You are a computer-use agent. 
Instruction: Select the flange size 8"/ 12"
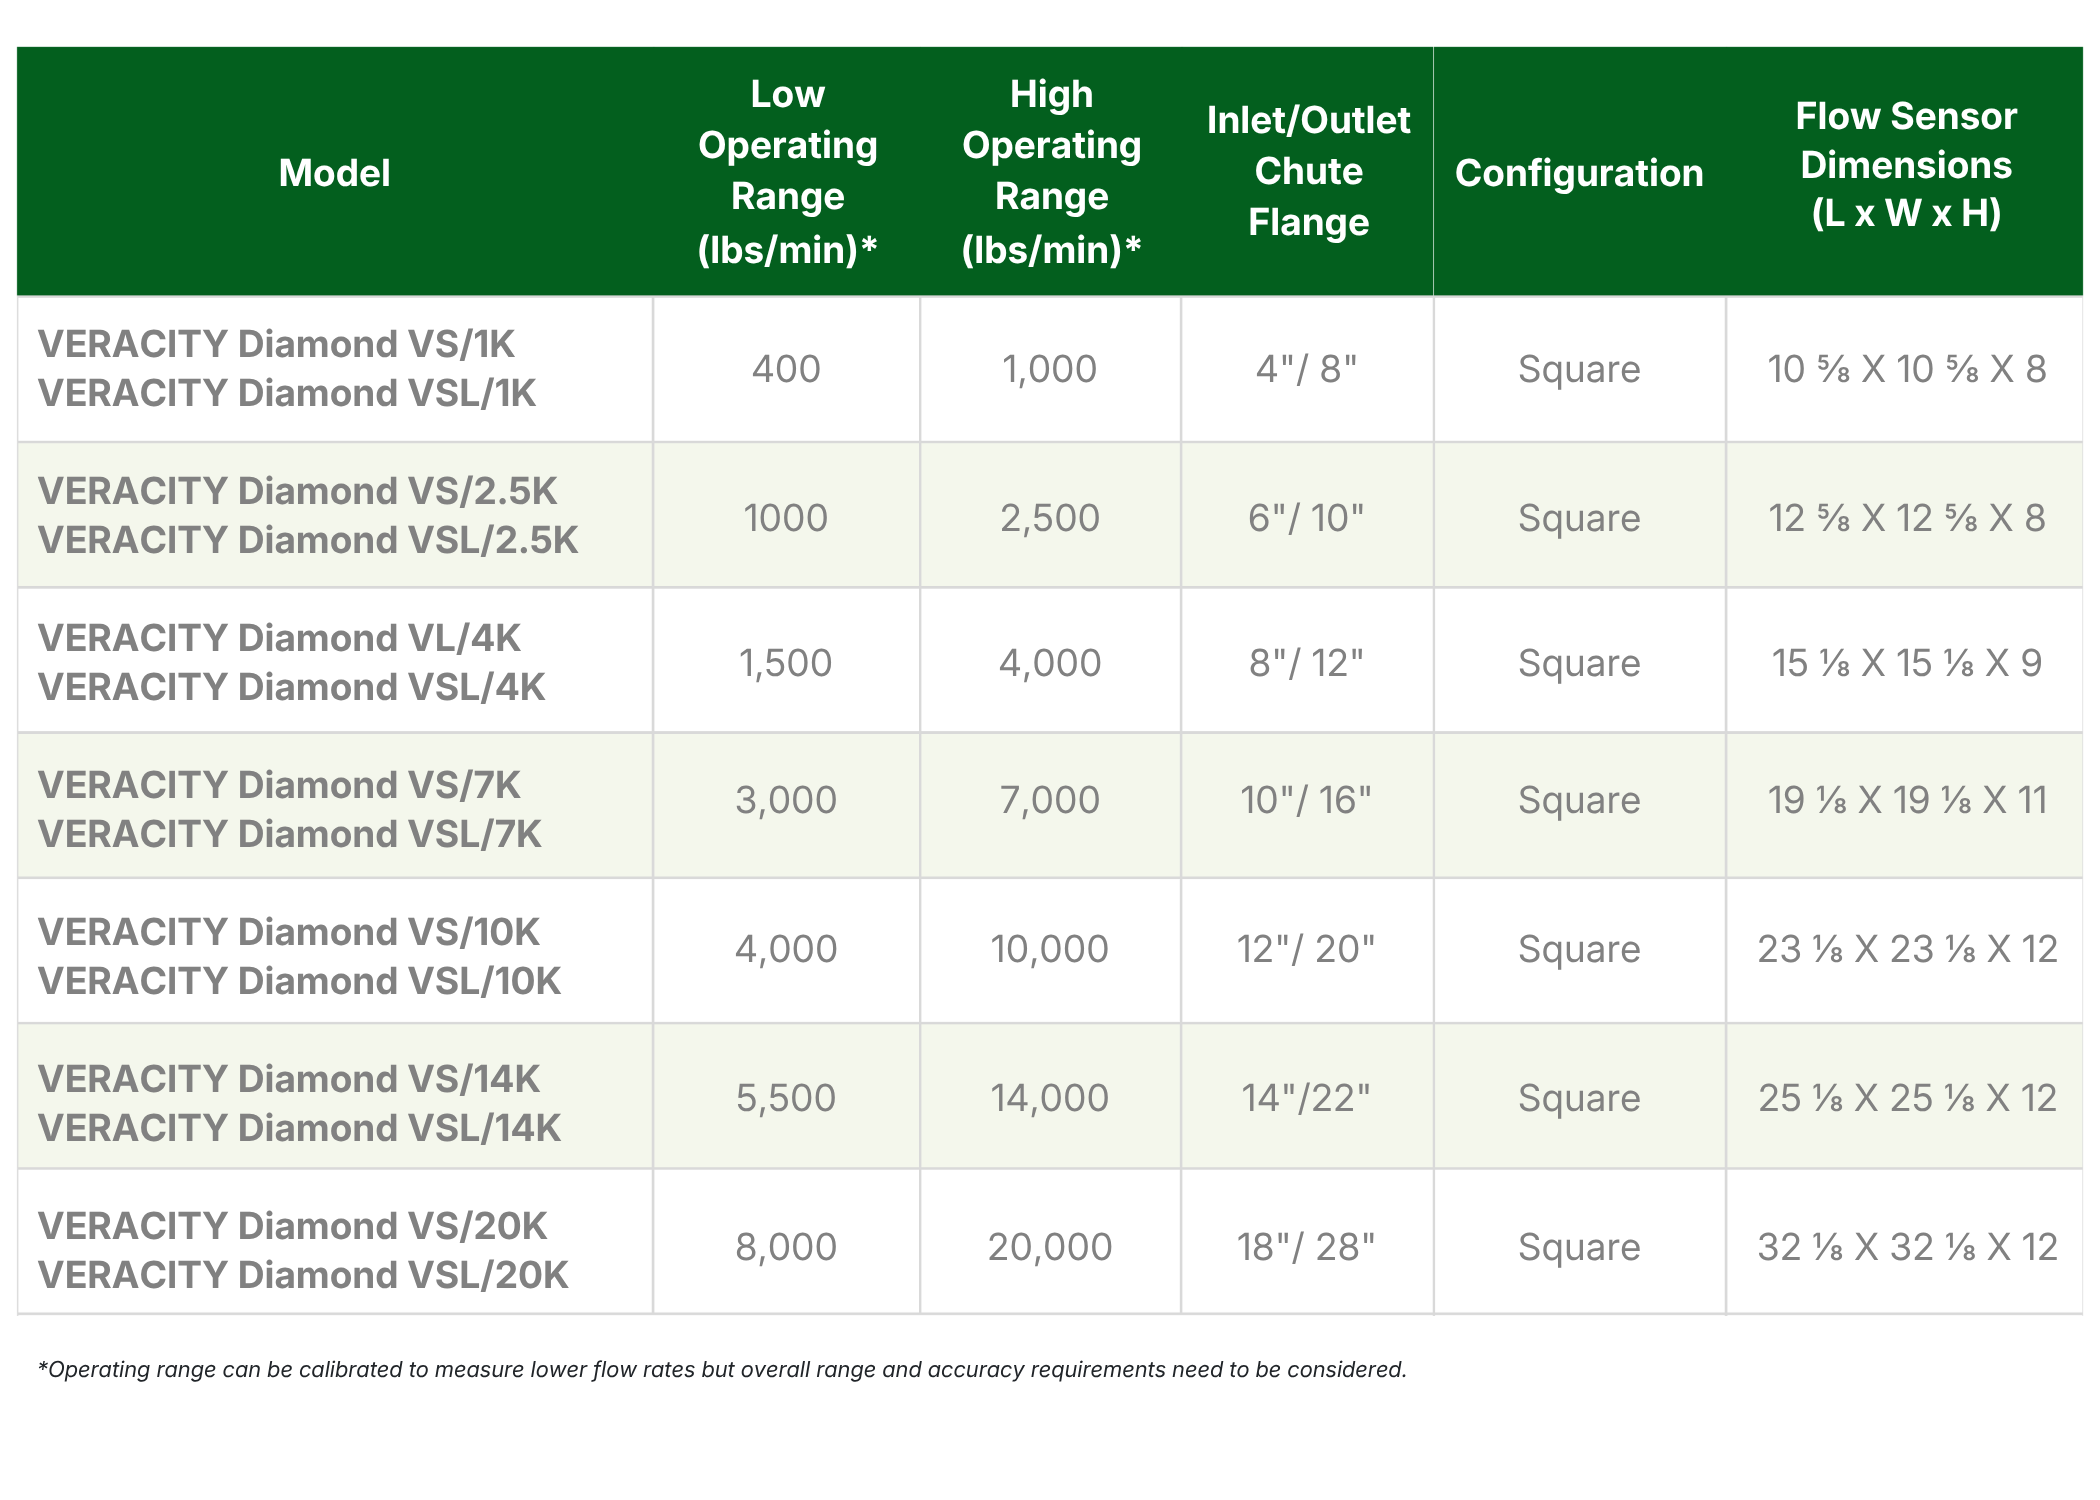coord(1306,663)
